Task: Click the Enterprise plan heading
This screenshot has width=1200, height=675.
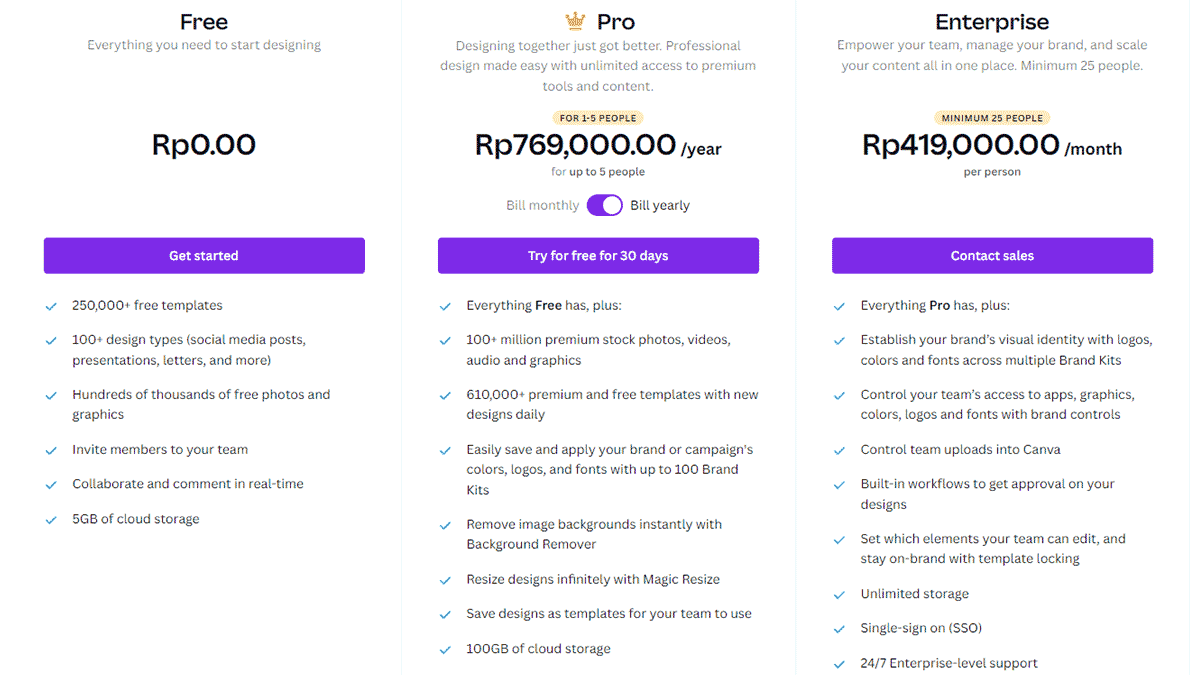Action: [991, 21]
